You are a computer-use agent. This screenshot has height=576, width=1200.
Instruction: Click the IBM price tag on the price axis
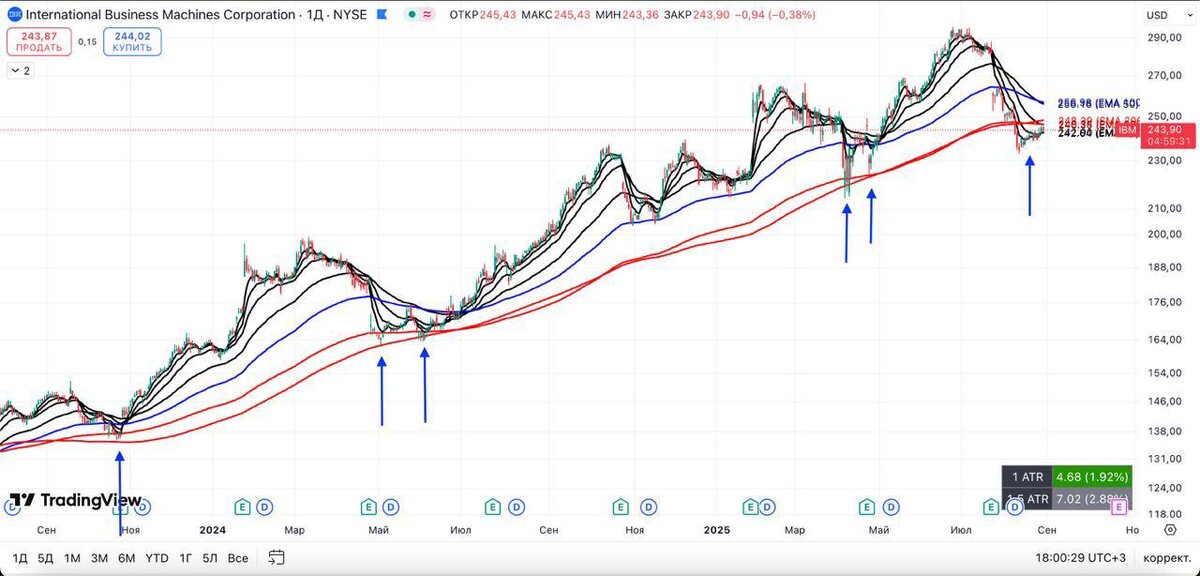[x=1127, y=130]
